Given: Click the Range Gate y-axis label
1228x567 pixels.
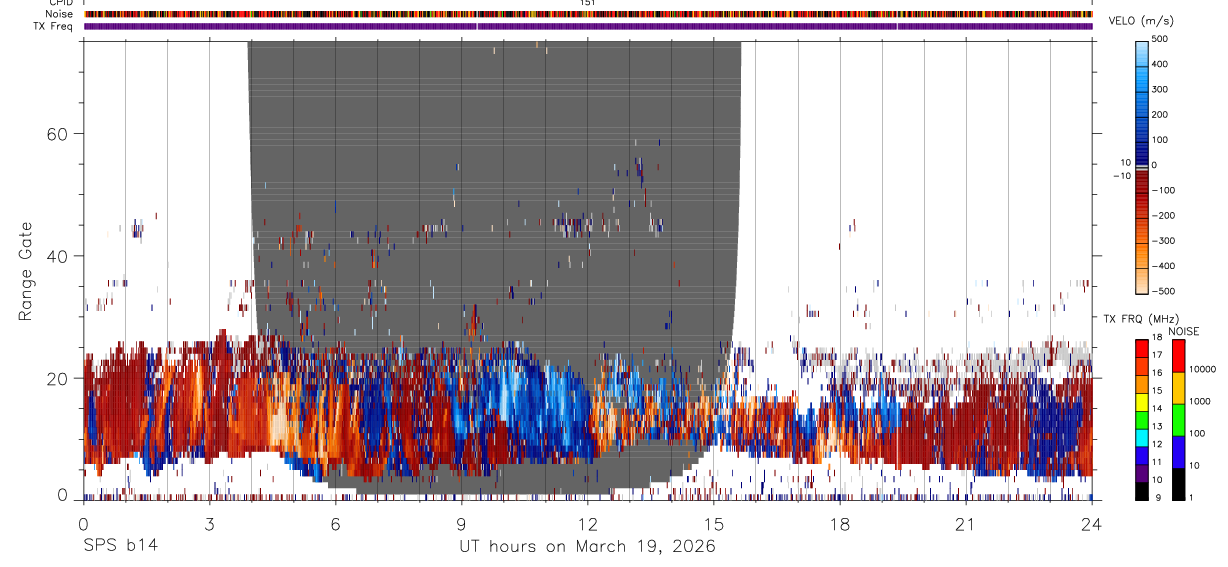Looking at the screenshot, I should [25, 272].
